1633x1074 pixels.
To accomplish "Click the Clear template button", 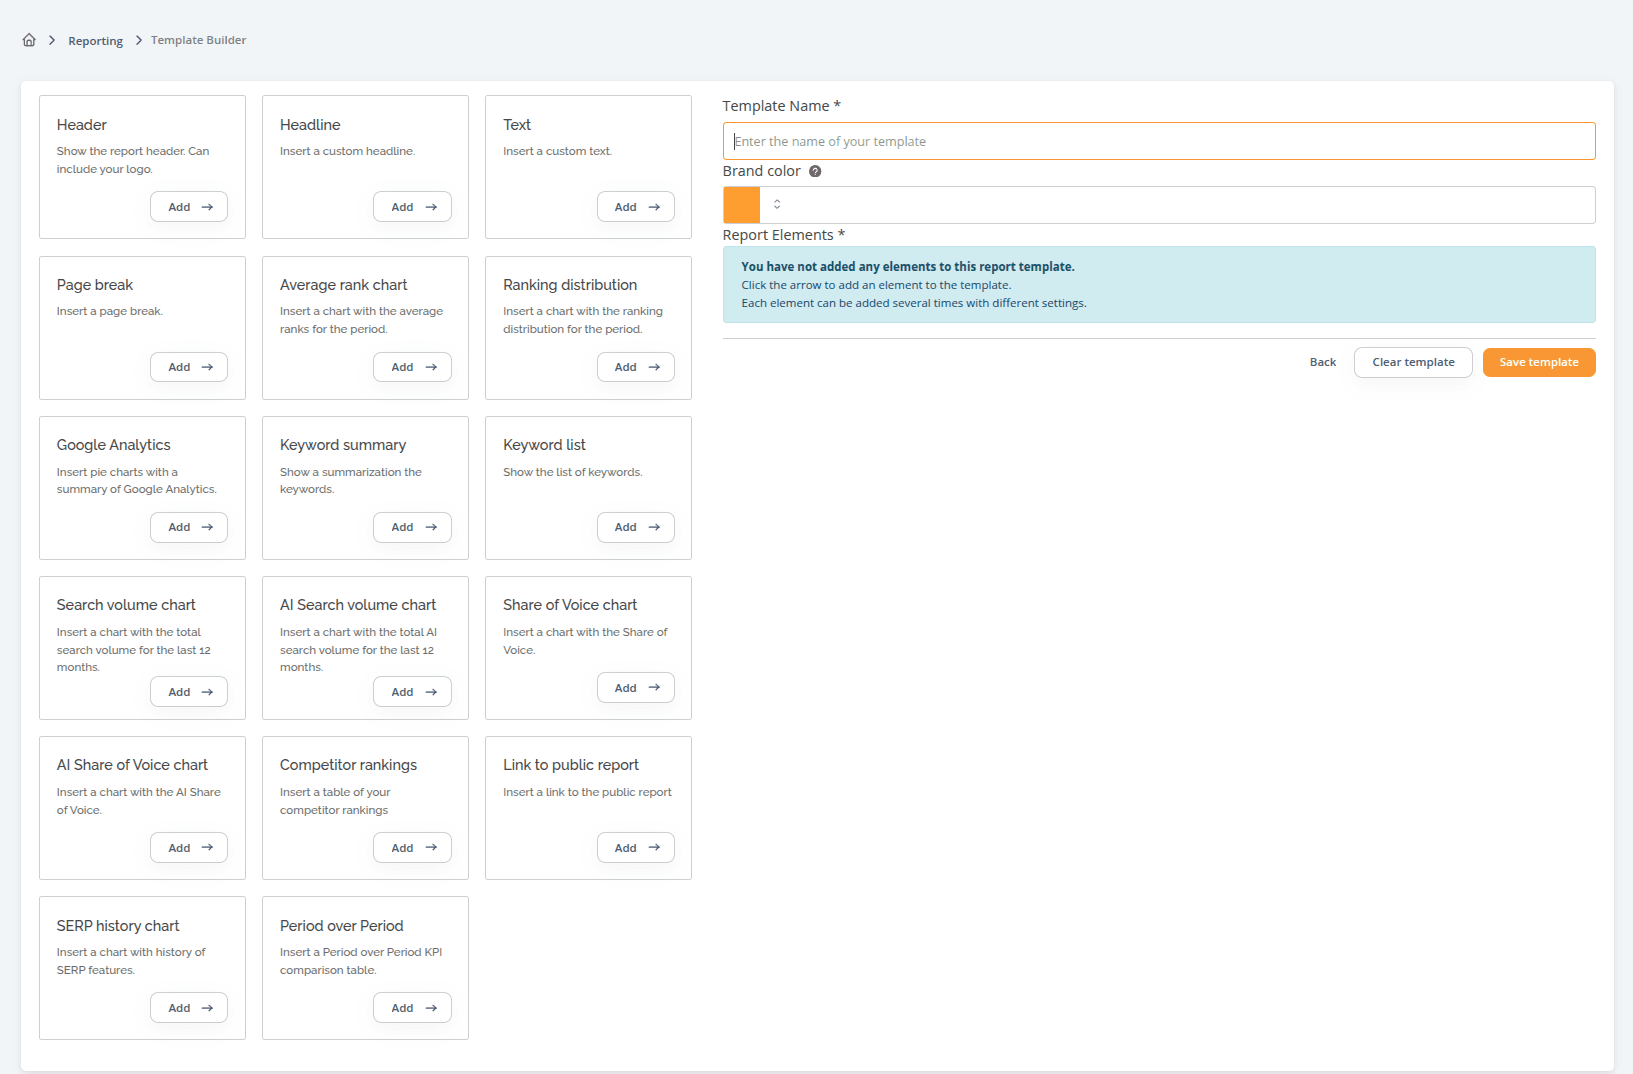I will (1413, 362).
